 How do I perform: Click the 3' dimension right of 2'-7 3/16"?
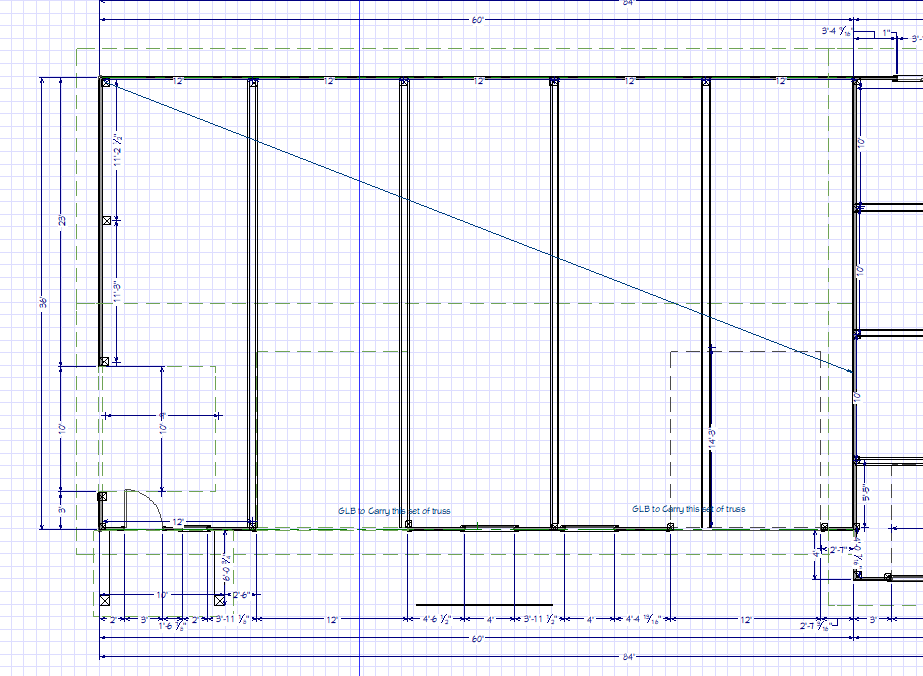tap(873, 619)
